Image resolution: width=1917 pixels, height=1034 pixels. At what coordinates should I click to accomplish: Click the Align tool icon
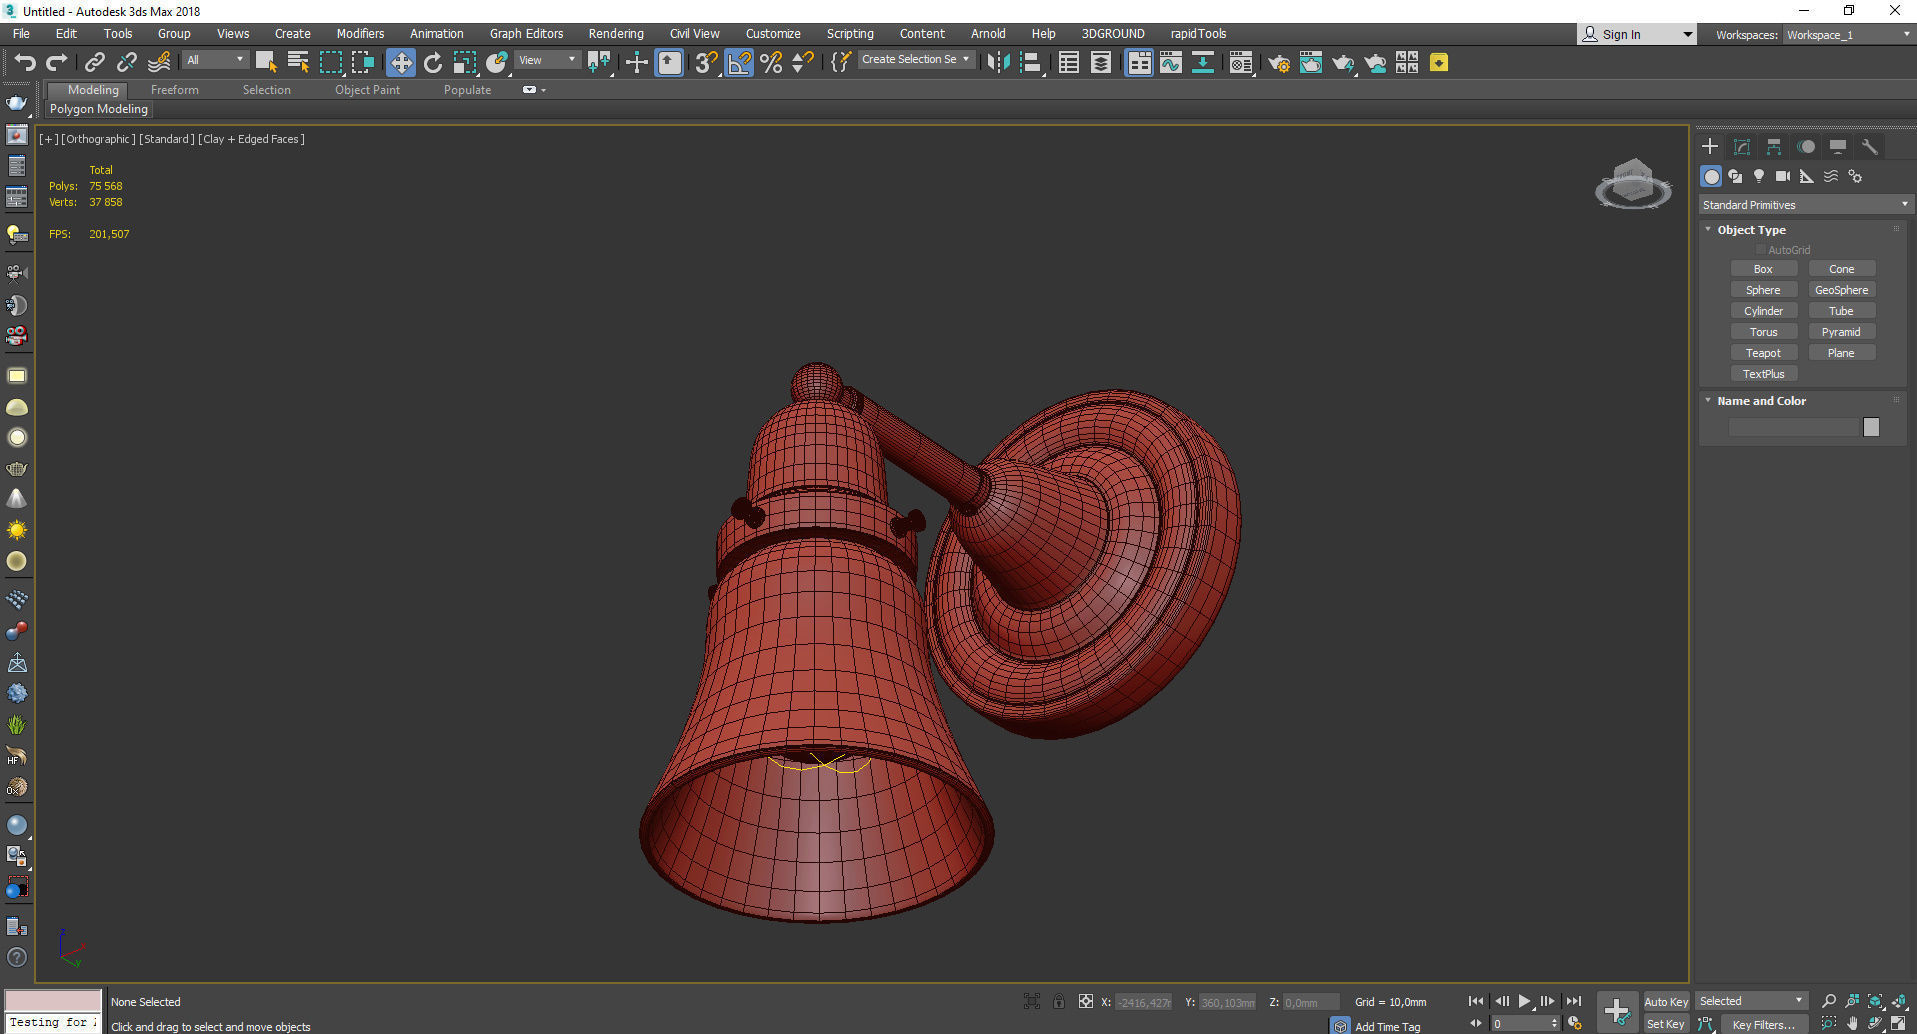[x=1031, y=63]
